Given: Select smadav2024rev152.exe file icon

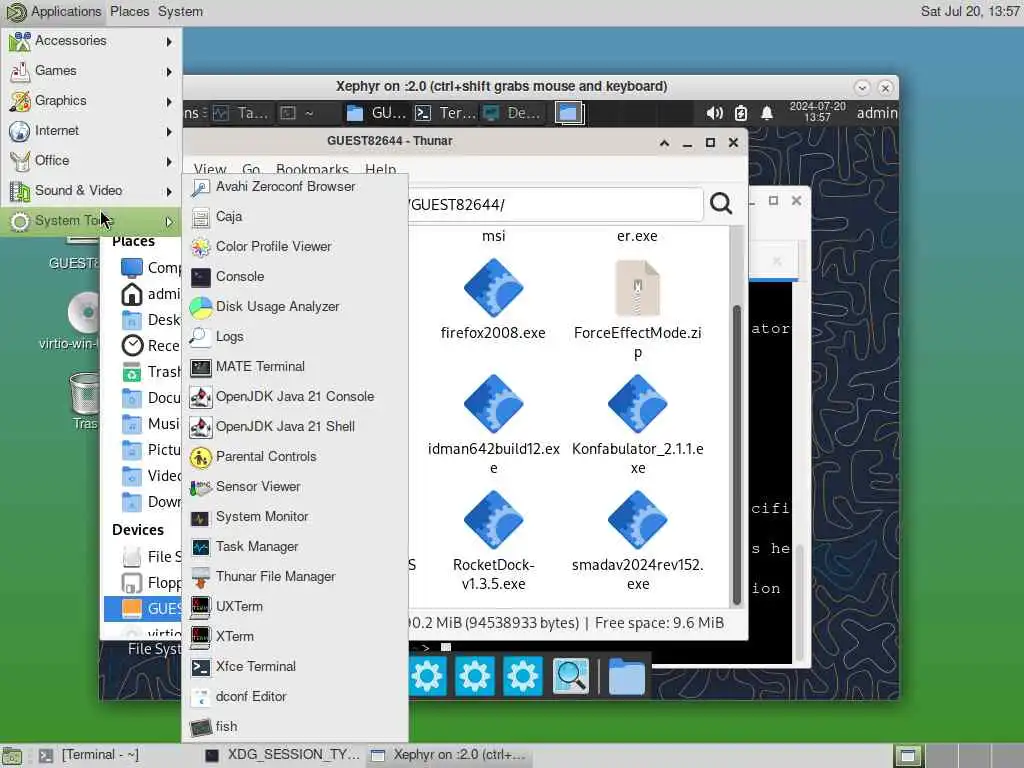Looking at the screenshot, I should coord(637,520).
